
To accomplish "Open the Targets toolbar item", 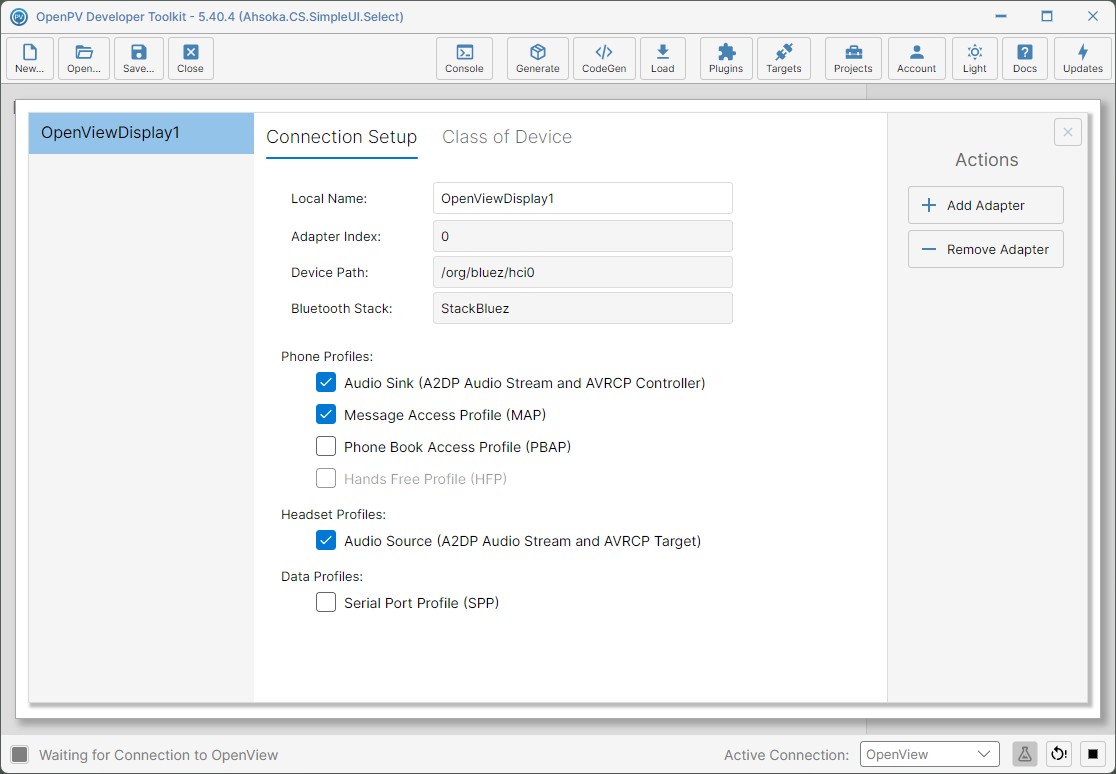I will pos(784,58).
